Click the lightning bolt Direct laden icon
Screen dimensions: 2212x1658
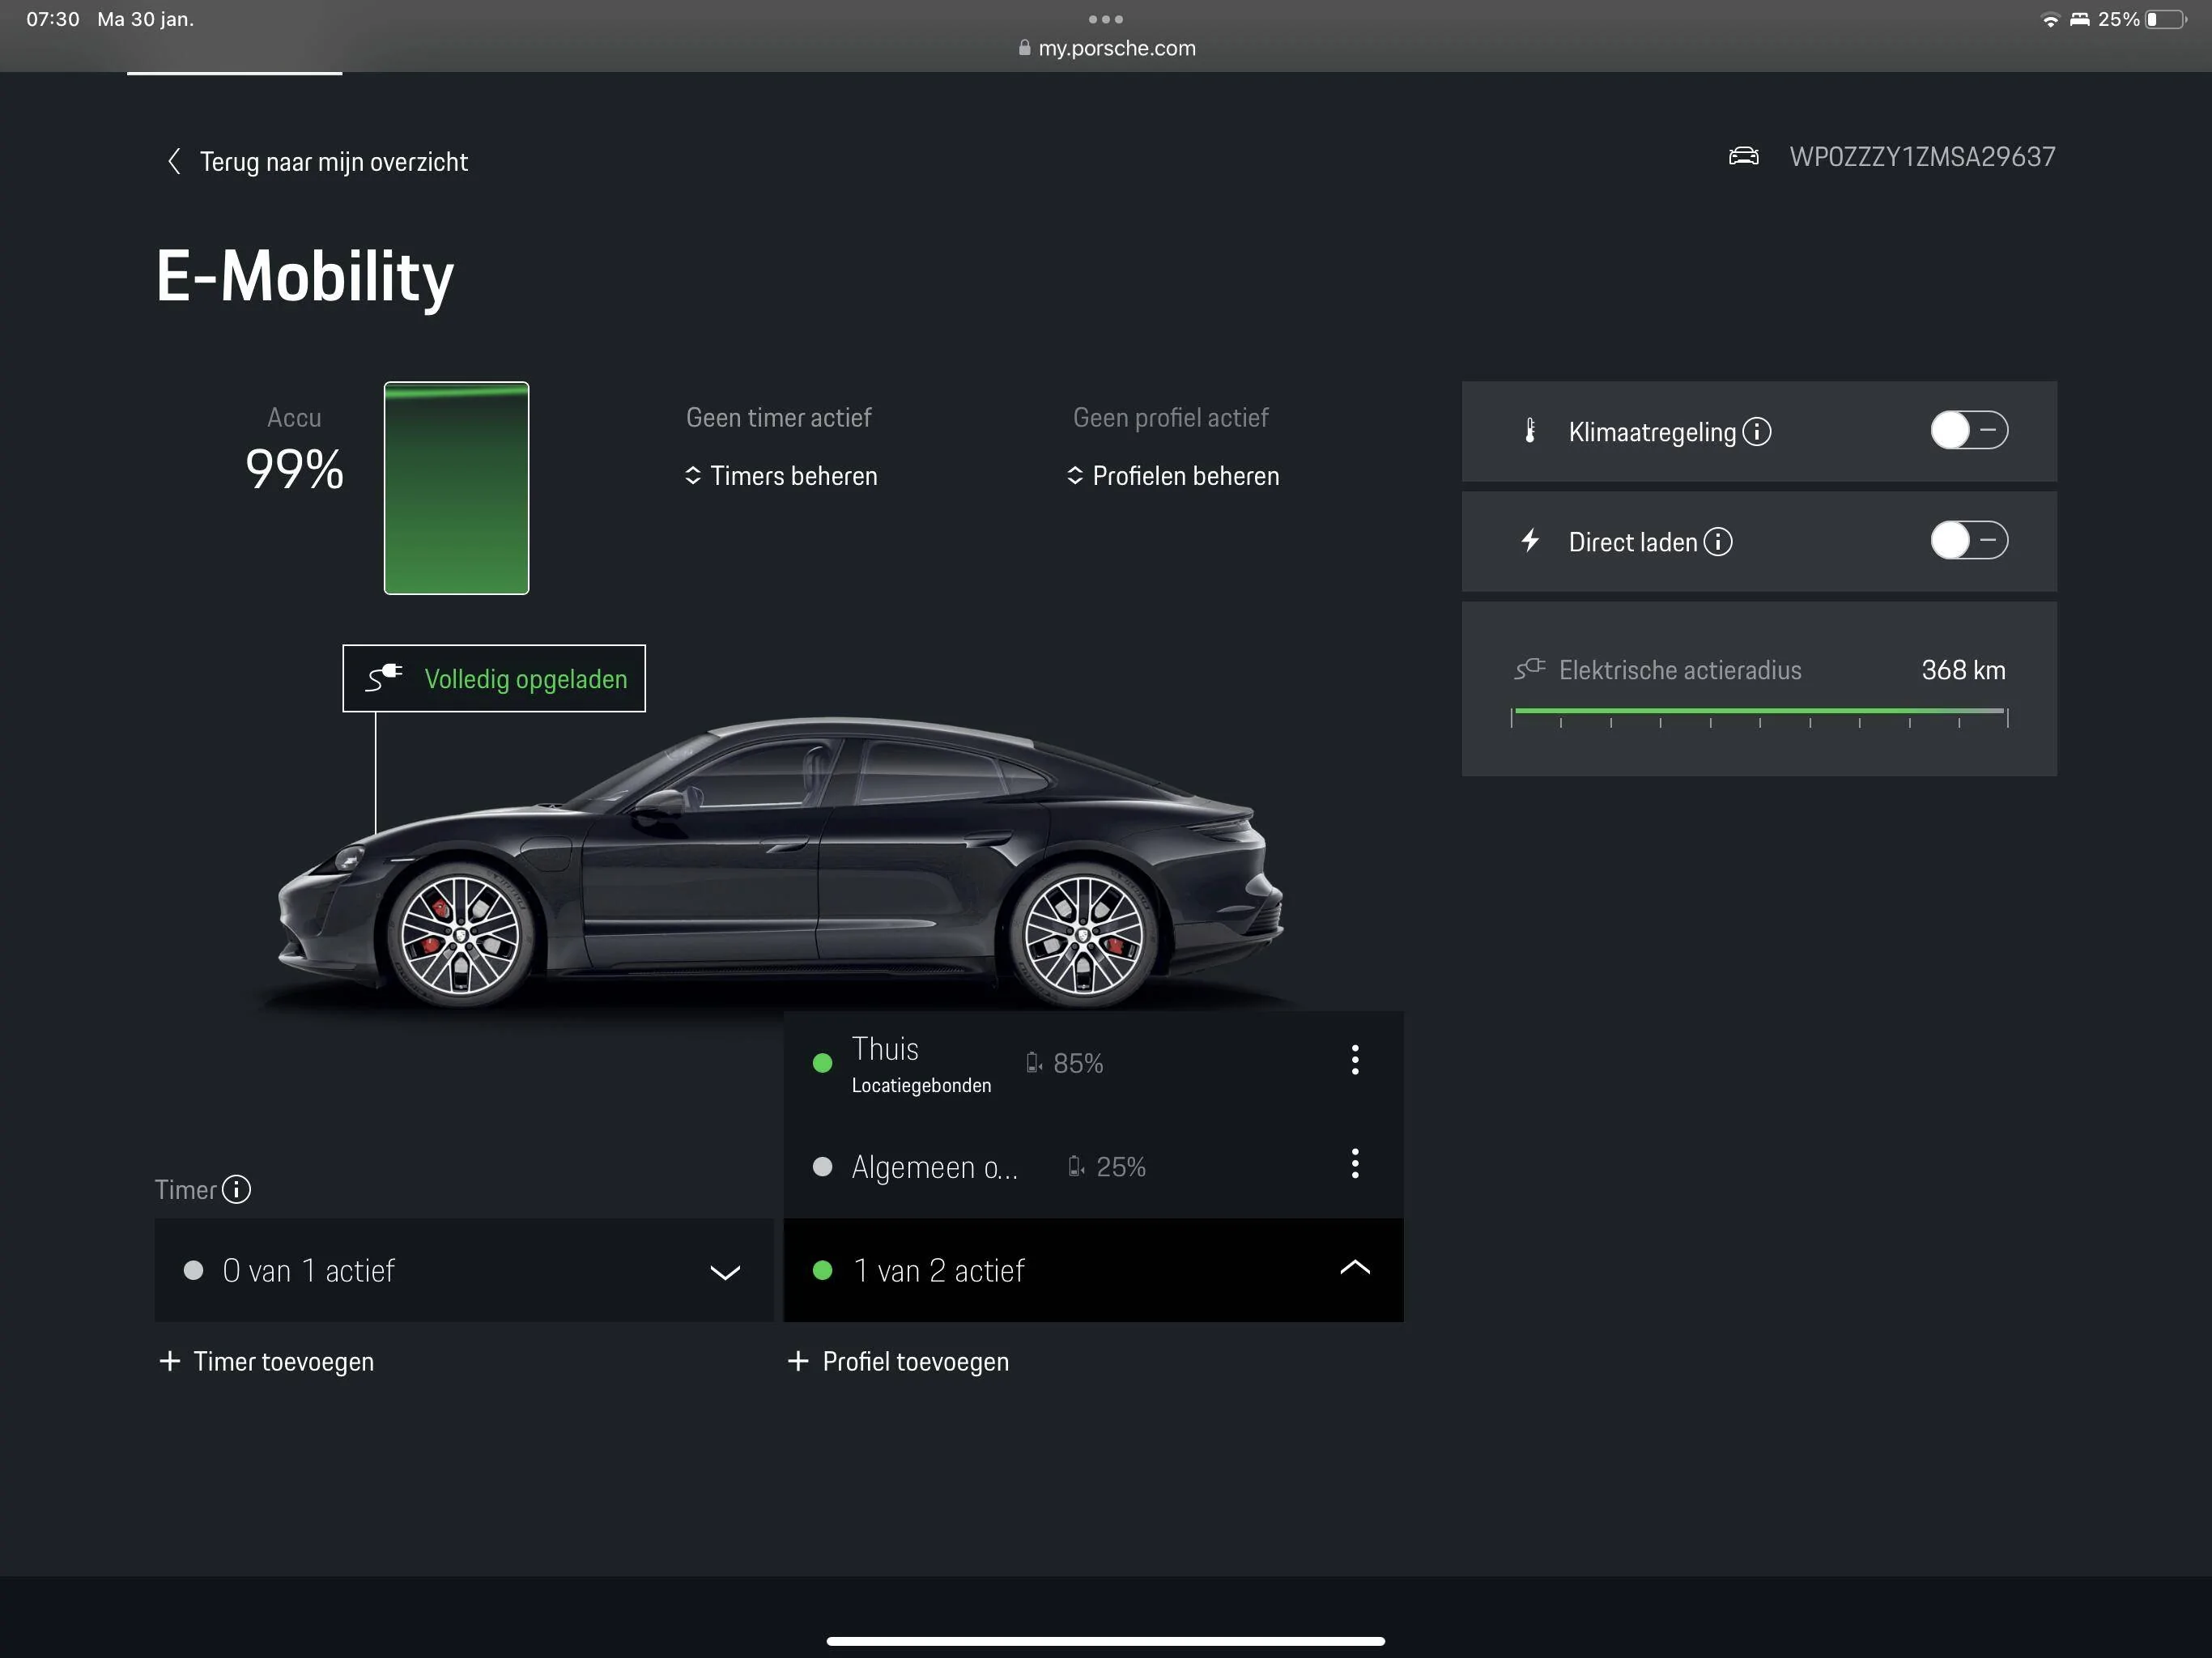tap(1530, 541)
